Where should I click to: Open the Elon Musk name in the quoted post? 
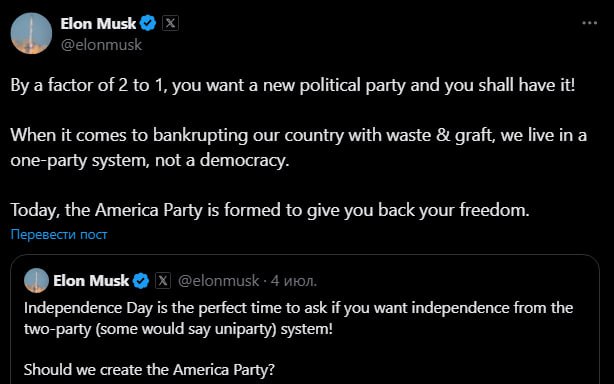click(x=91, y=281)
